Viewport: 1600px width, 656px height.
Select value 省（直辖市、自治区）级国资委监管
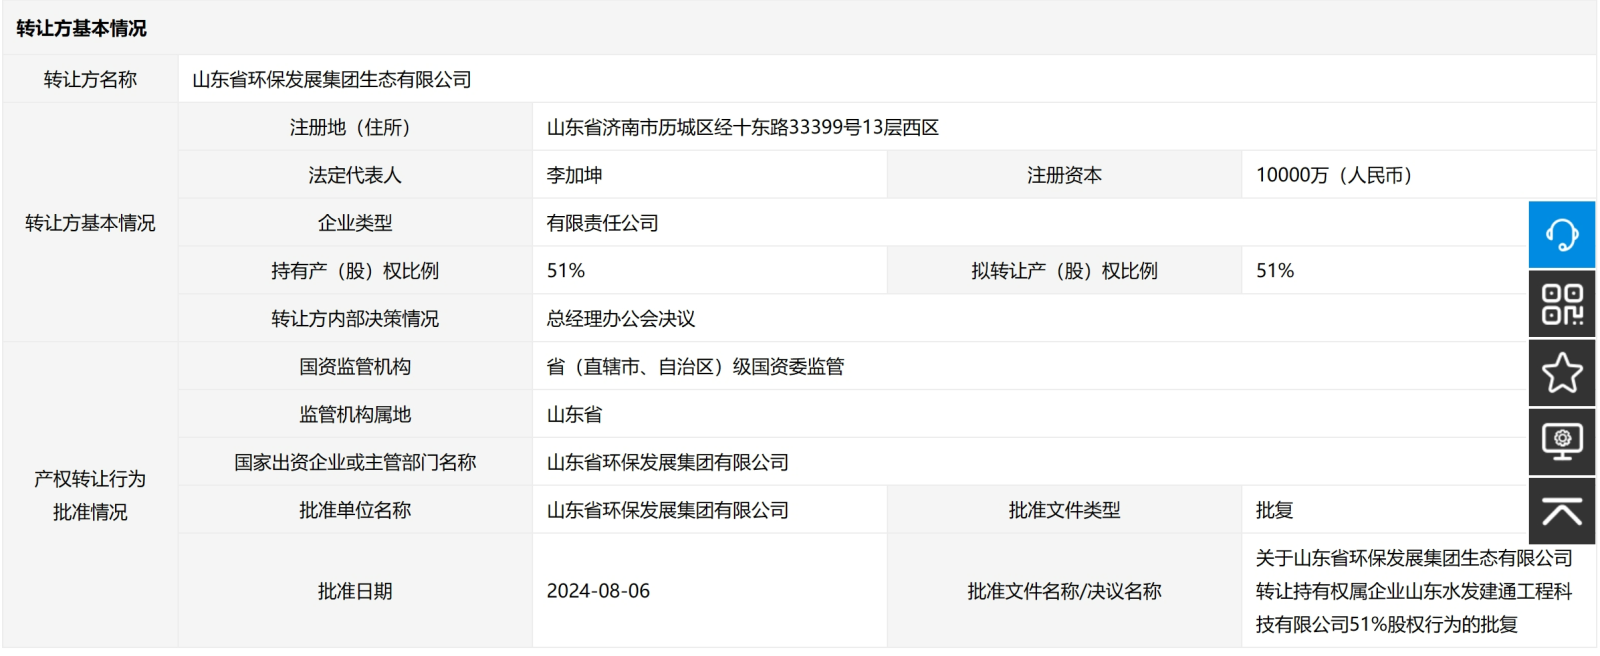point(695,367)
